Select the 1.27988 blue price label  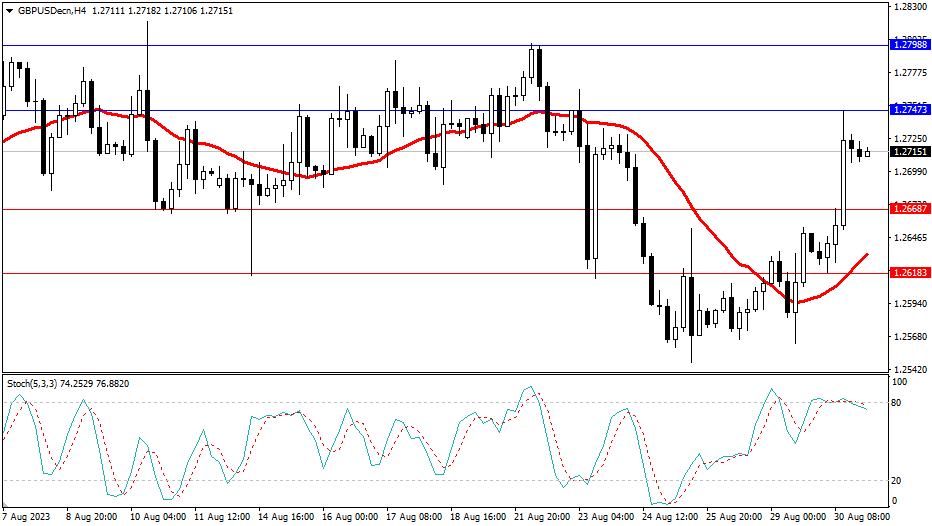tap(909, 45)
